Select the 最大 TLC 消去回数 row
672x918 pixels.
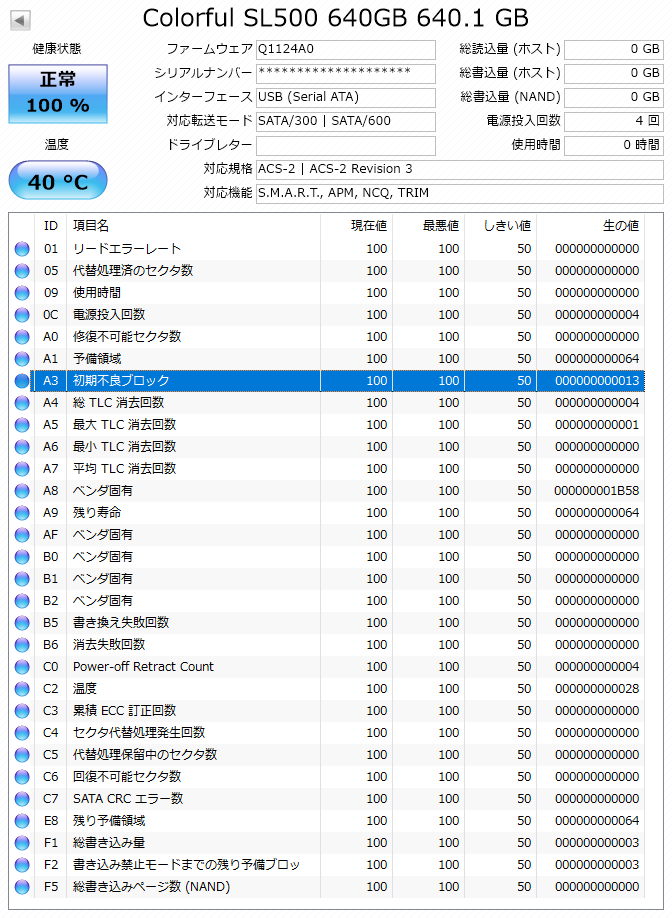328,425
